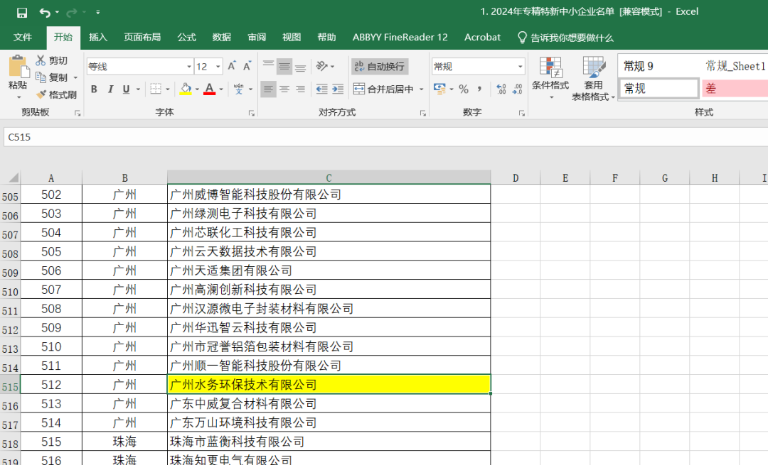The width and height of the screenshot is (768, 465).
Task: Toggle Bold formatting
Action: (94, 89)
